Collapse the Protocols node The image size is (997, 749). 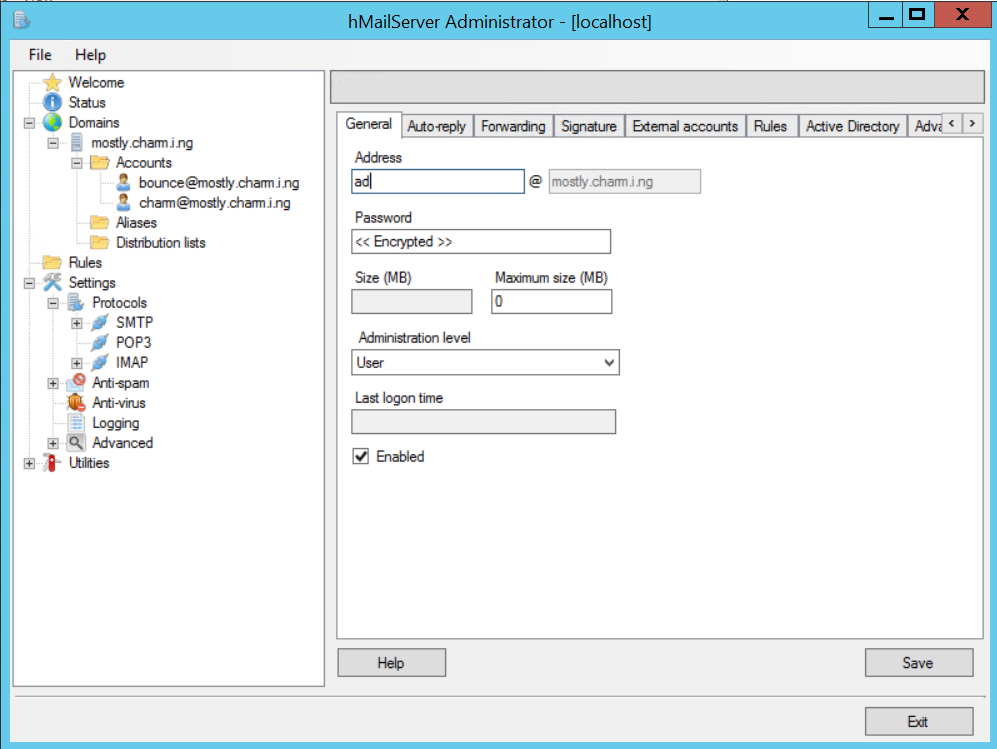pos(53,303)
